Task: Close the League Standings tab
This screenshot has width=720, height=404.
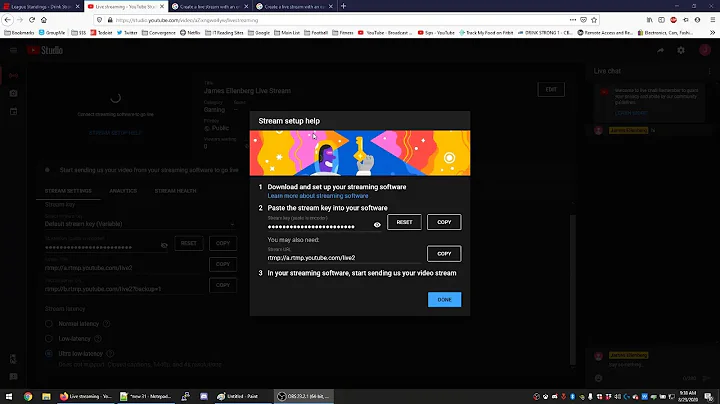Action: tap(77, 6)
